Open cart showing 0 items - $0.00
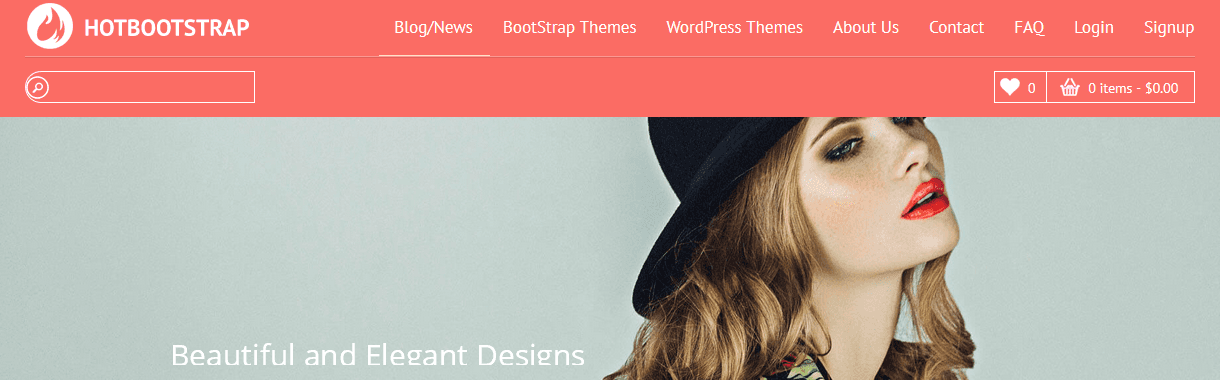1220x380 pixels. pos(1121,87)
